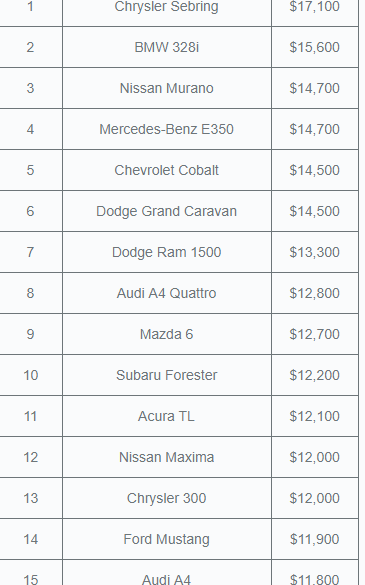365x585 pixels.
Task: Click rank number 10 cell
Action: 31,376
